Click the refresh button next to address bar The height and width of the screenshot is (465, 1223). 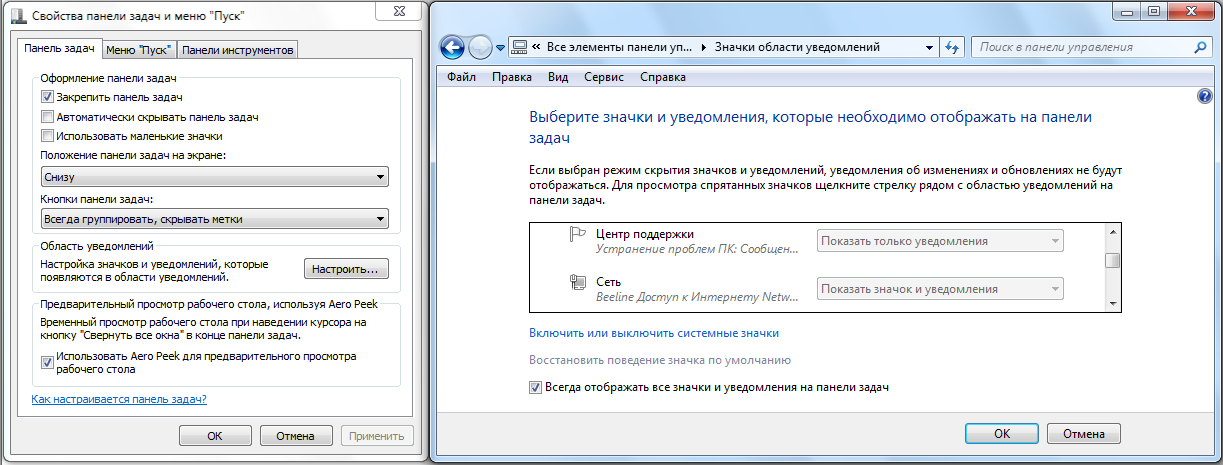(952, 47)
